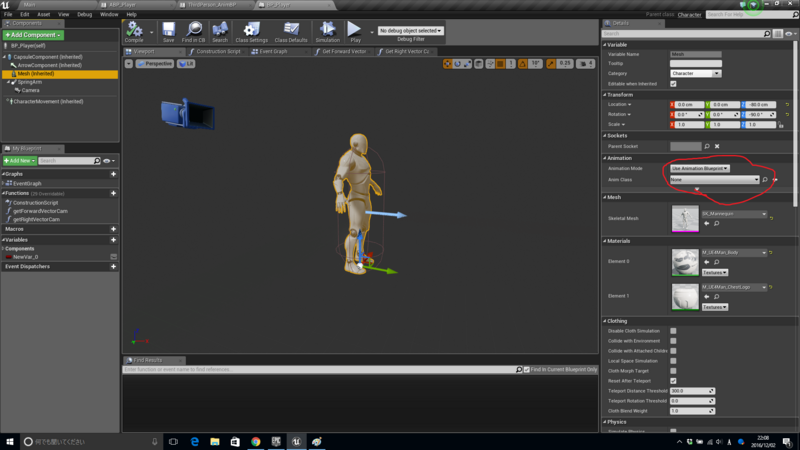
Task: Click Location X value field
Action: (x=687, y=105)
